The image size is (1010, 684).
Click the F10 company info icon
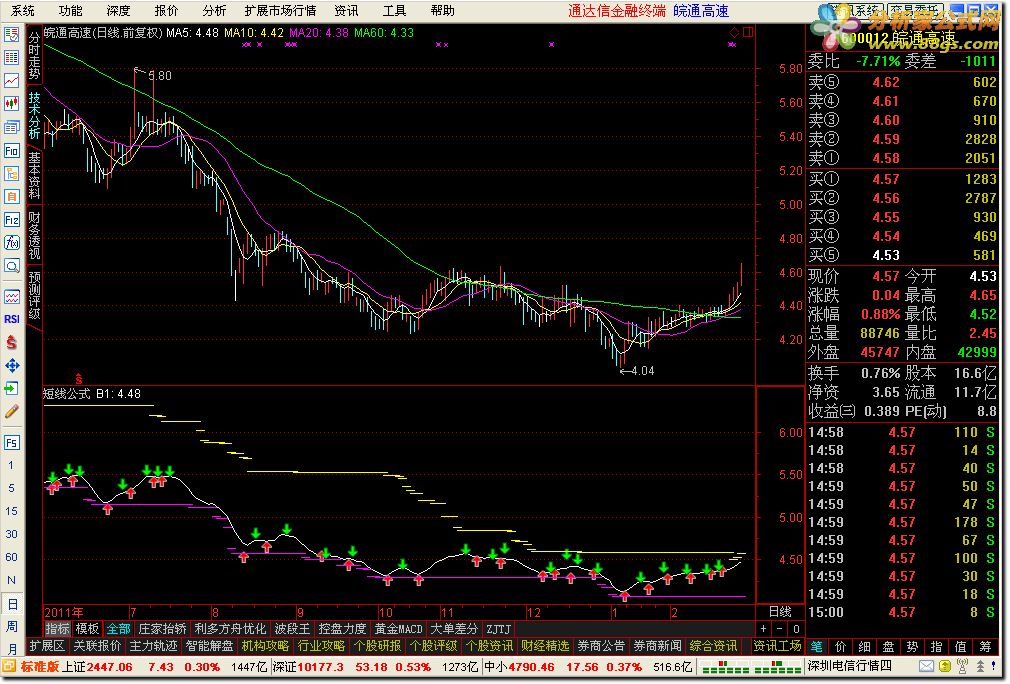pyautogui.click(x=12, y=151)
